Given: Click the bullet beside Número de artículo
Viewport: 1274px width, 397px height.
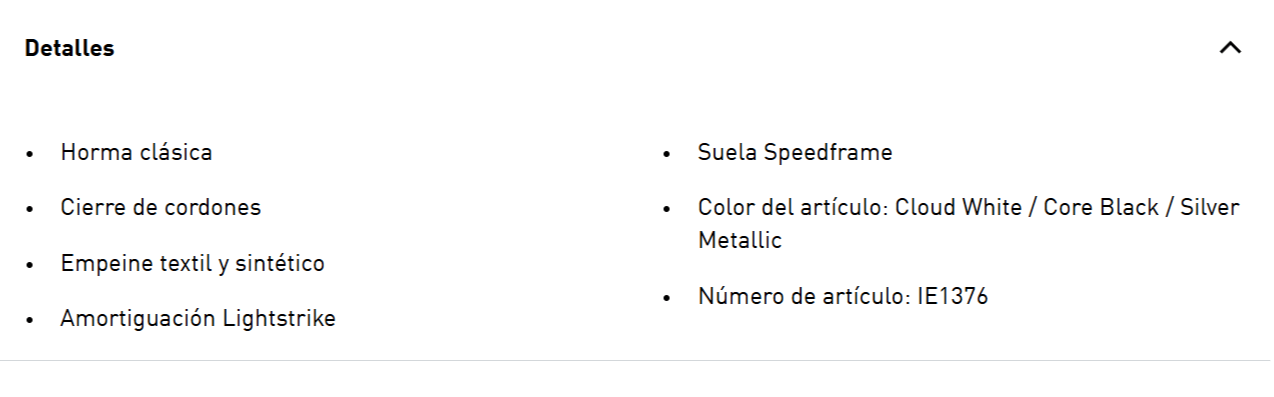Looking at the screenshot, I should pos(667,299).
